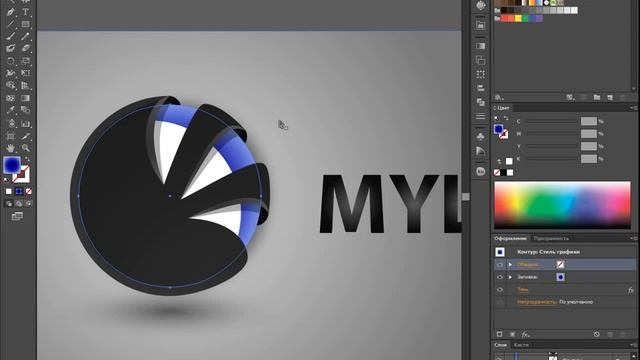Open the Оформление panel flyout menu

(x=633, y=238)
